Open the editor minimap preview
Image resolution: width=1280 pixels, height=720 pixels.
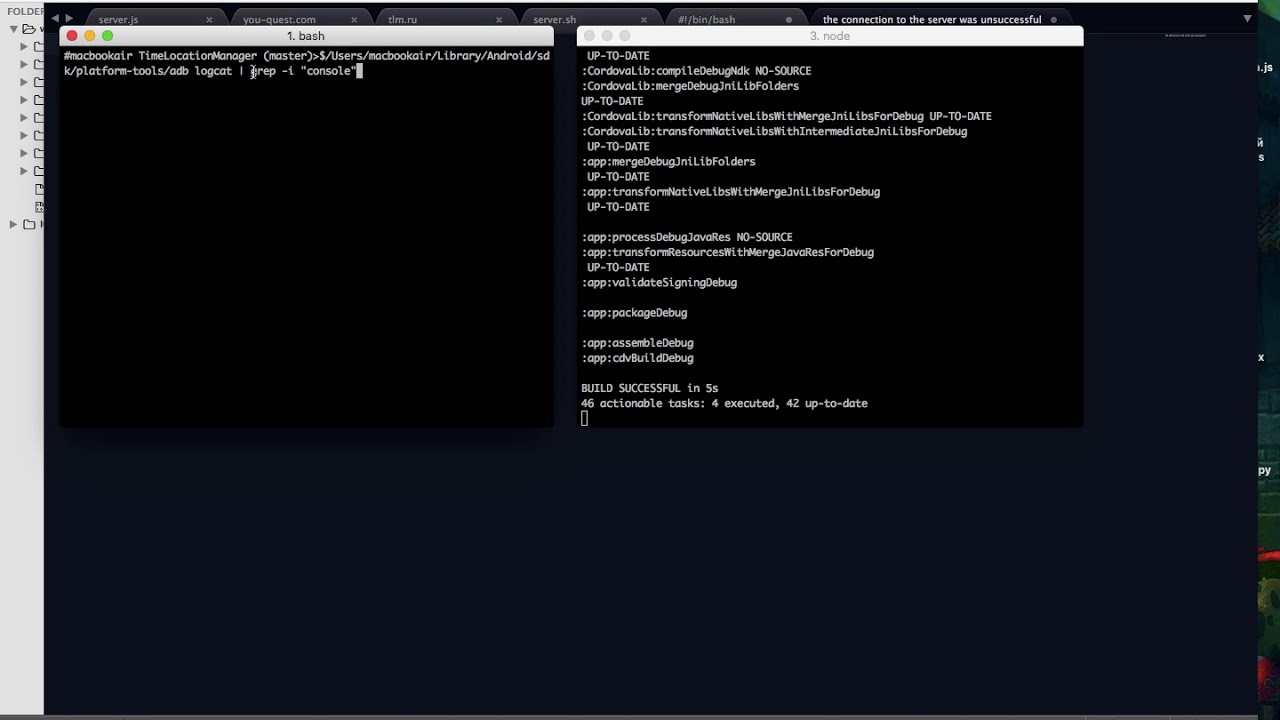1185,36
